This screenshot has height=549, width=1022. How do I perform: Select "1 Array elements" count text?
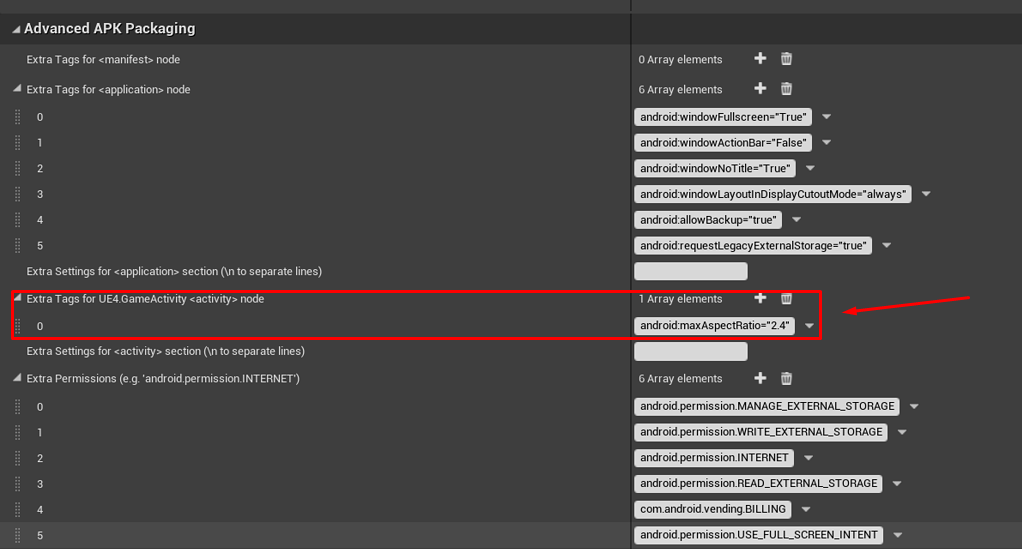point(680,299)
